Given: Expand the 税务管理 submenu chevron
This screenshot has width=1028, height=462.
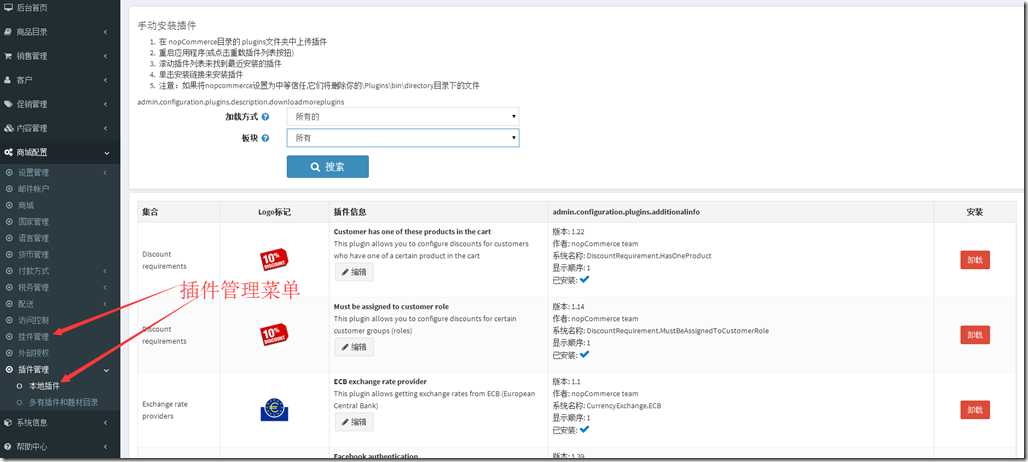Looking at the screenshot, I should [x=106, y=288].
